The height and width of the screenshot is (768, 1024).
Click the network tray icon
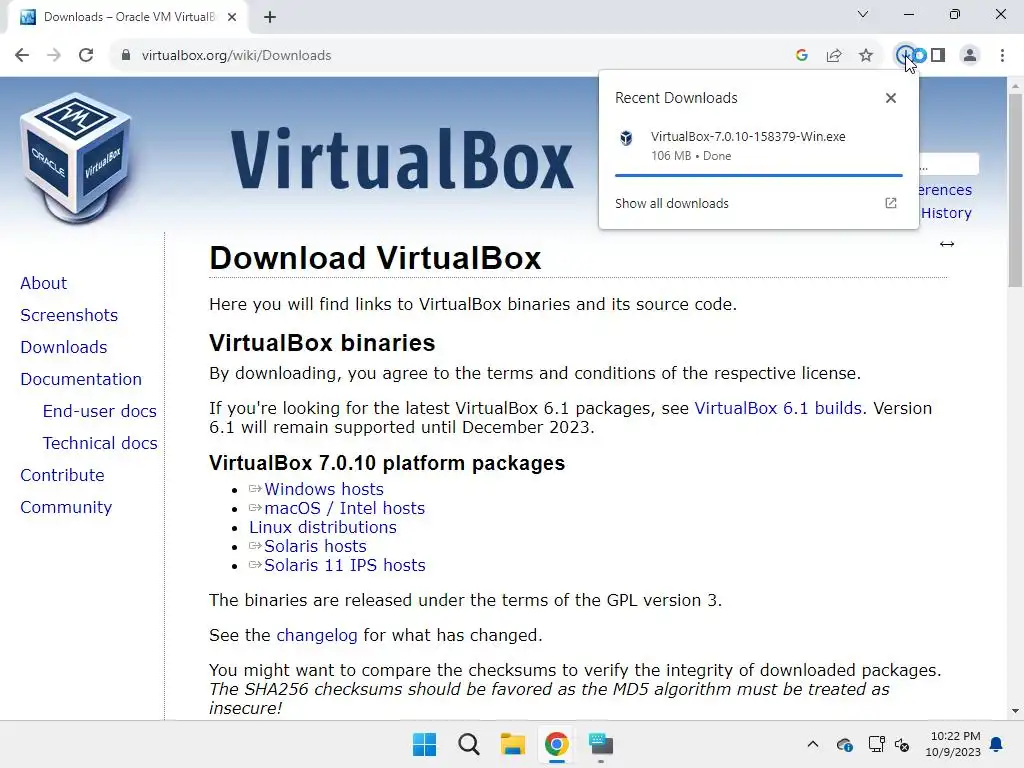point(876,744)
